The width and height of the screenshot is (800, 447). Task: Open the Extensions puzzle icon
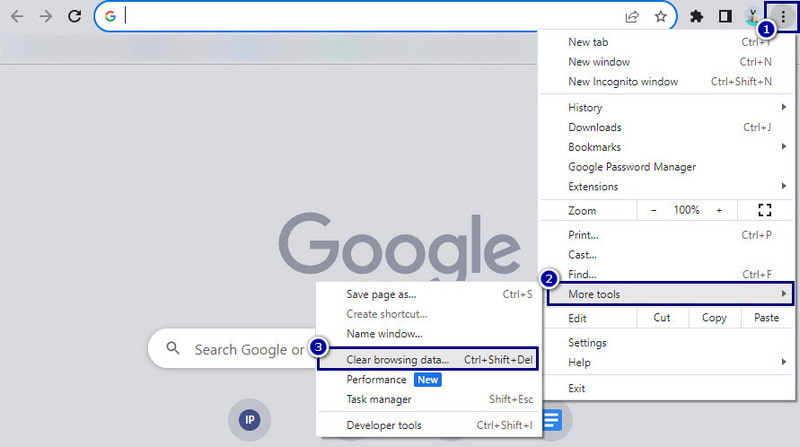click(x=698, y=16)
